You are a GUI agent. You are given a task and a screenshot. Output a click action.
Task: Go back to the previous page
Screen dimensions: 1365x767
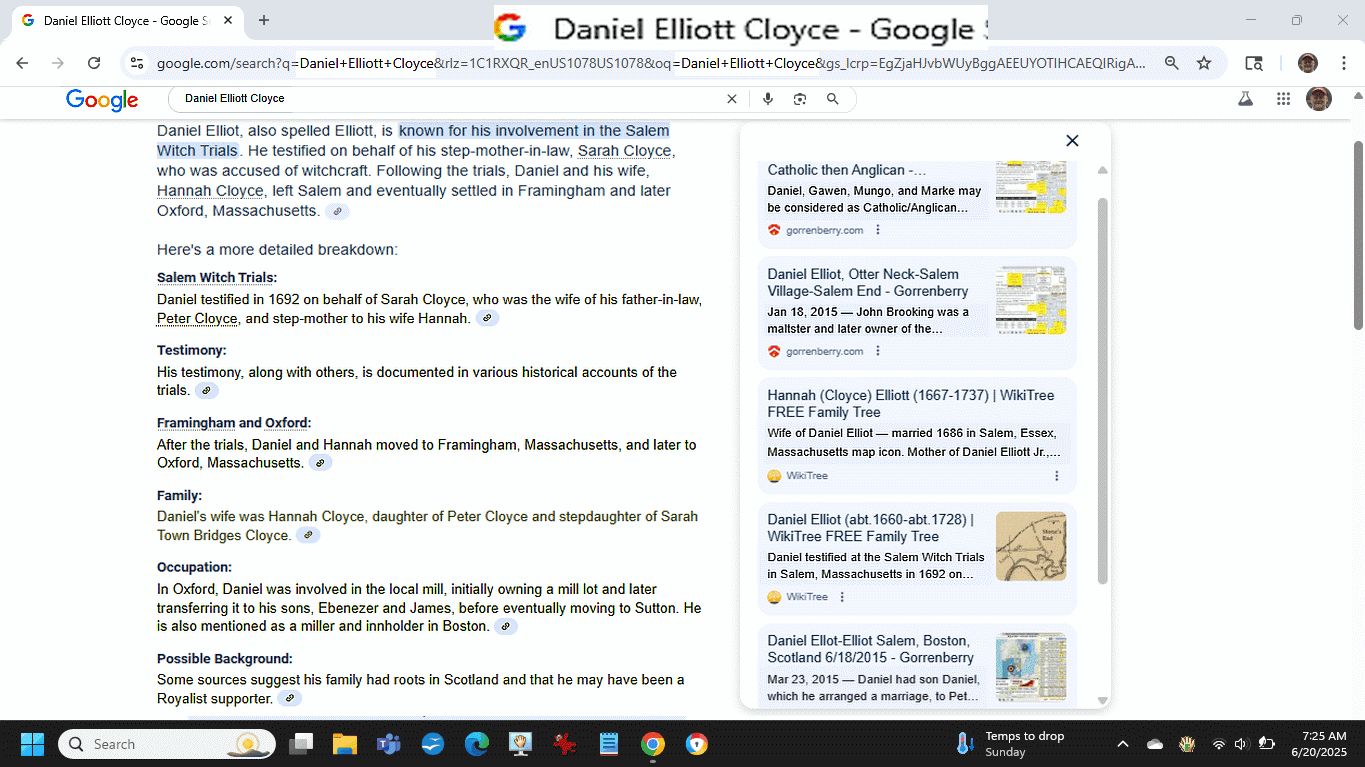point(22,63)
